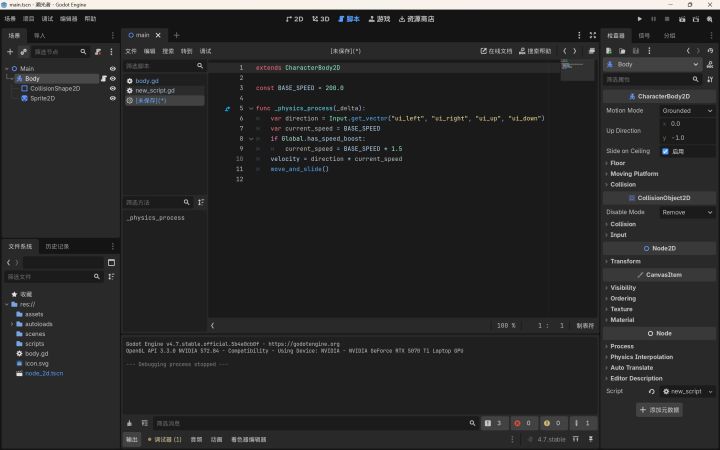This screenshot has width=720, height=450.
Task: Open the top 帮助 help menu
Action: (x=90, y=19)
